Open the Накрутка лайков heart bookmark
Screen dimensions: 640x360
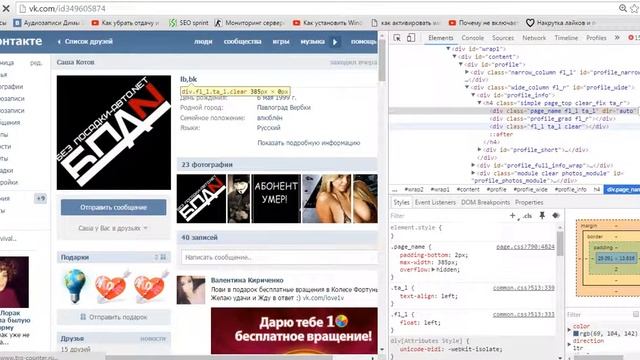click(560, 23)
